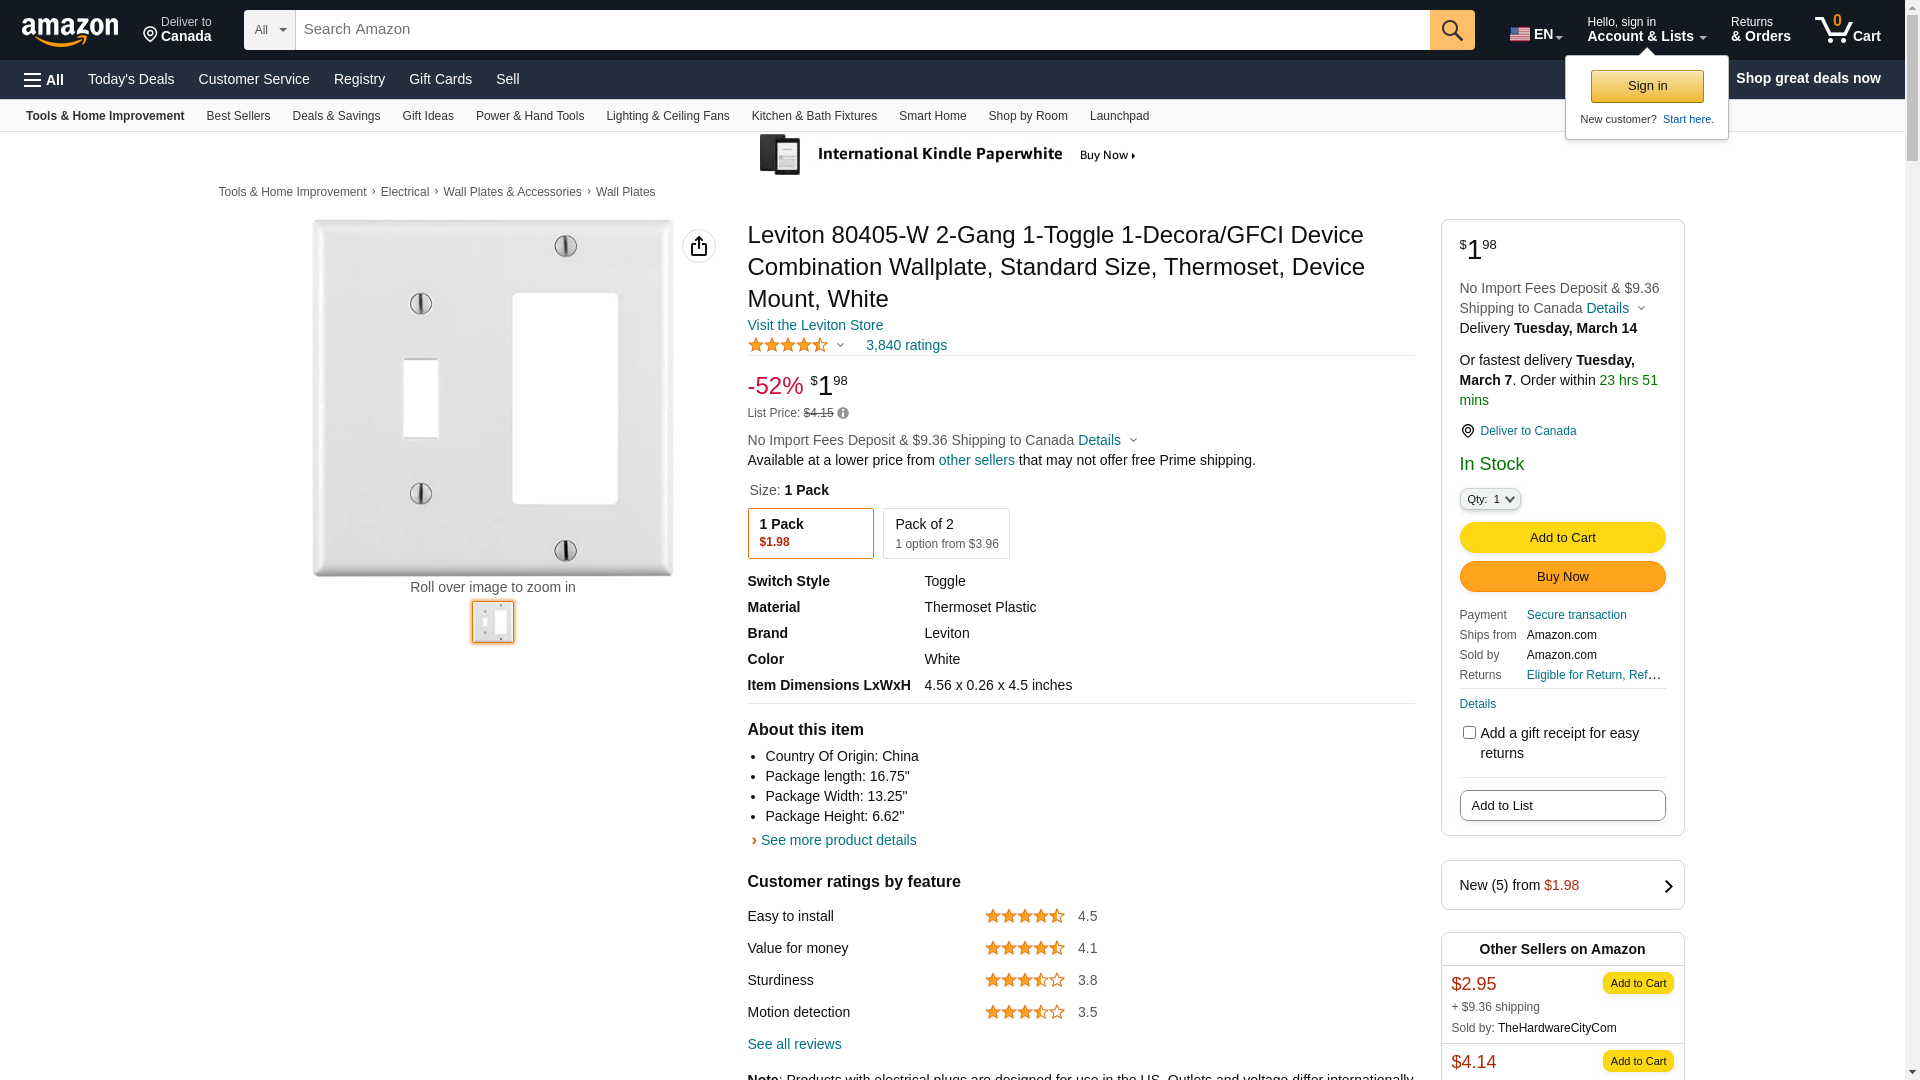Open Today's Deals in navigation bar
This screenshot has height=1080, width=1920.
click(131, 79)
